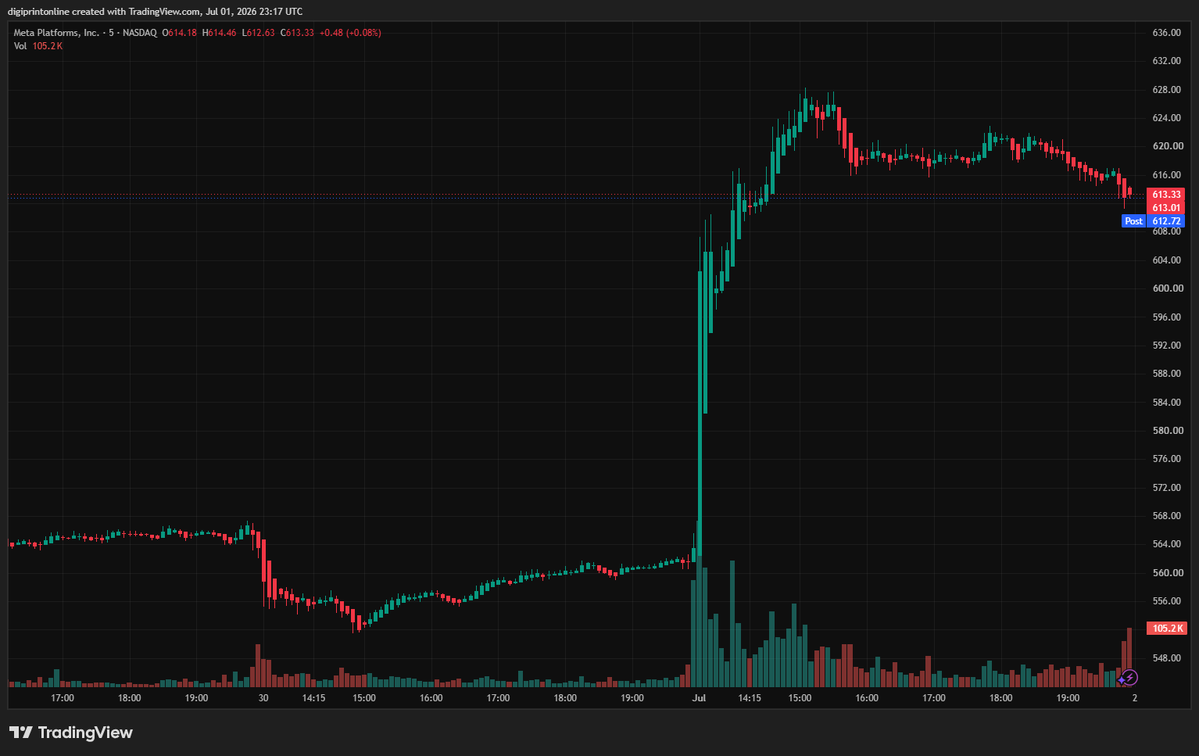Select the Meta Platforms, Inc. symbol title

(57, 33)
